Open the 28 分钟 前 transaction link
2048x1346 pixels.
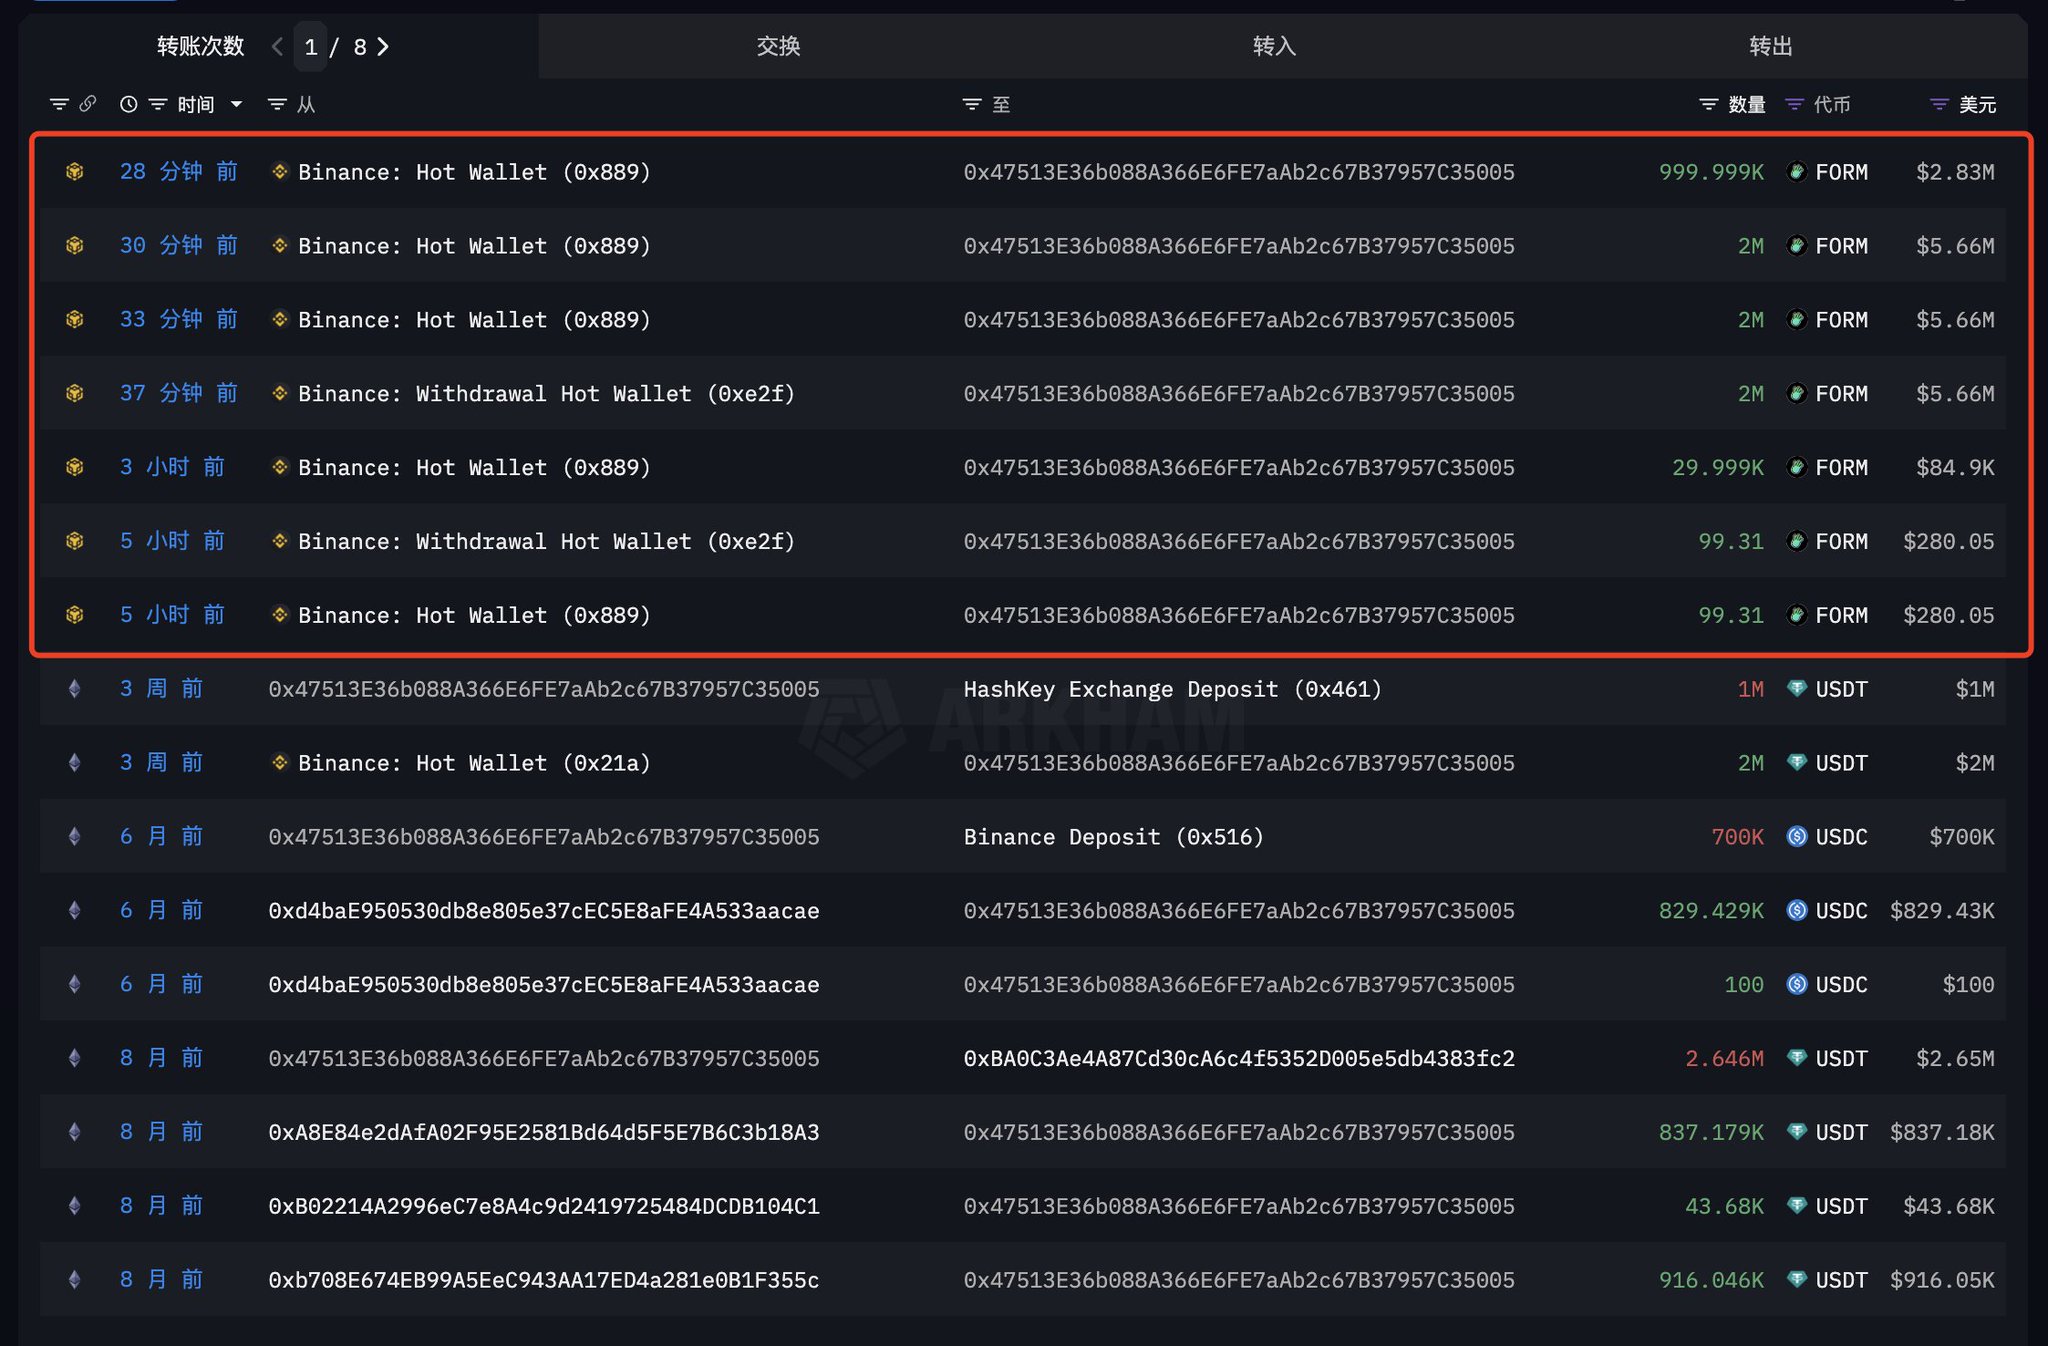point(179,172)
